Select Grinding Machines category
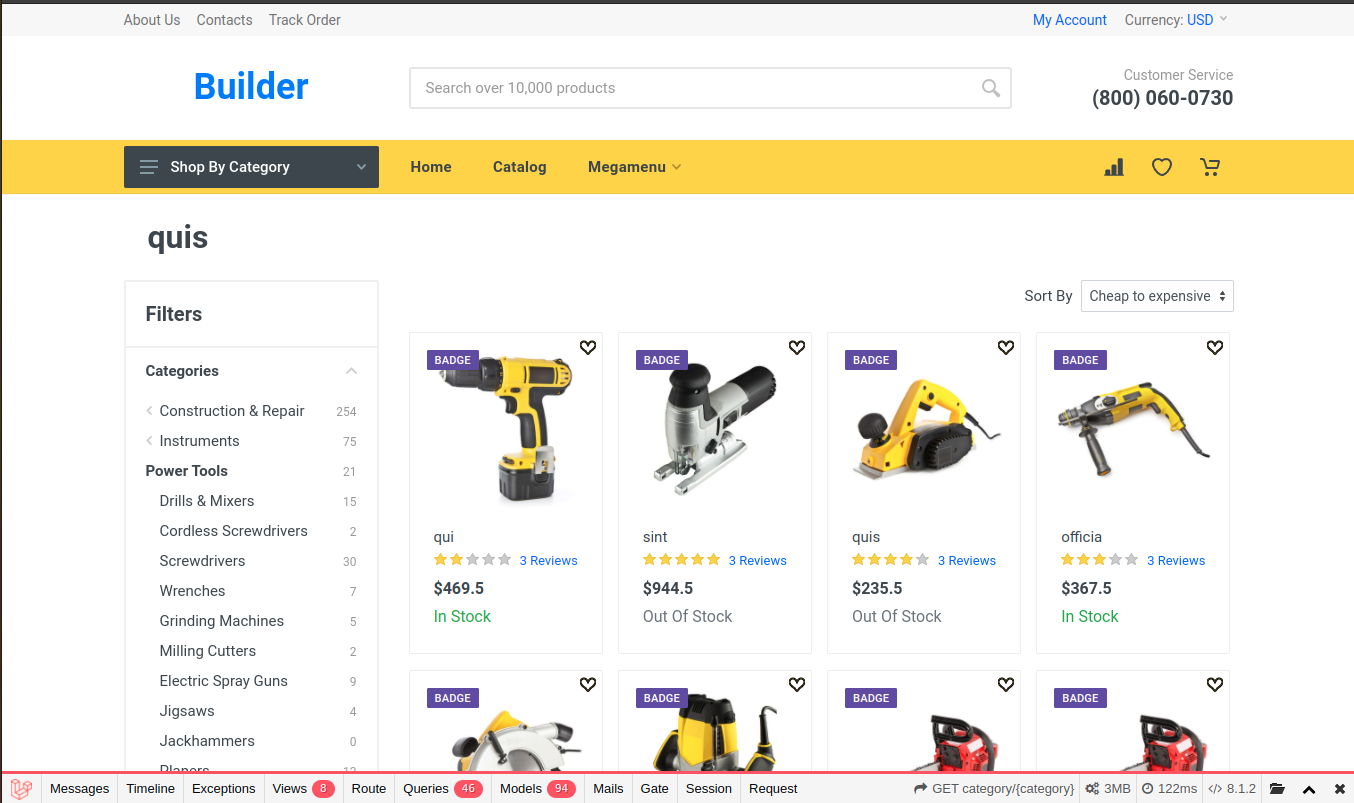 222,621
